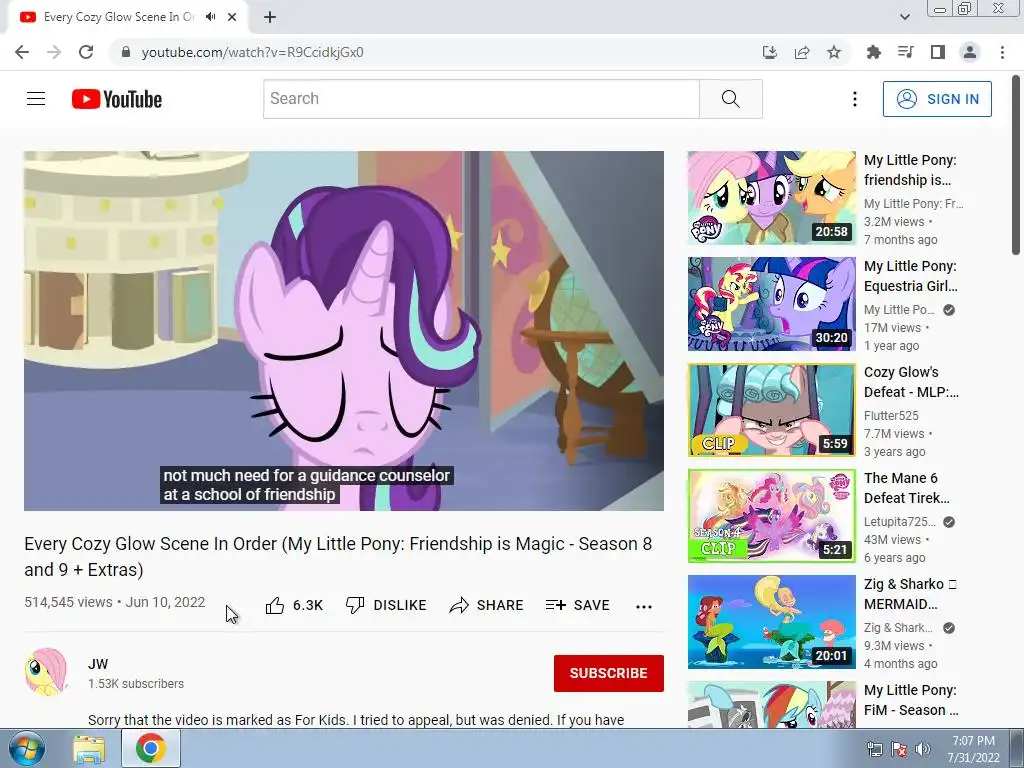
Task: Save video to playlist with SAVE
Action: [577, 605]
